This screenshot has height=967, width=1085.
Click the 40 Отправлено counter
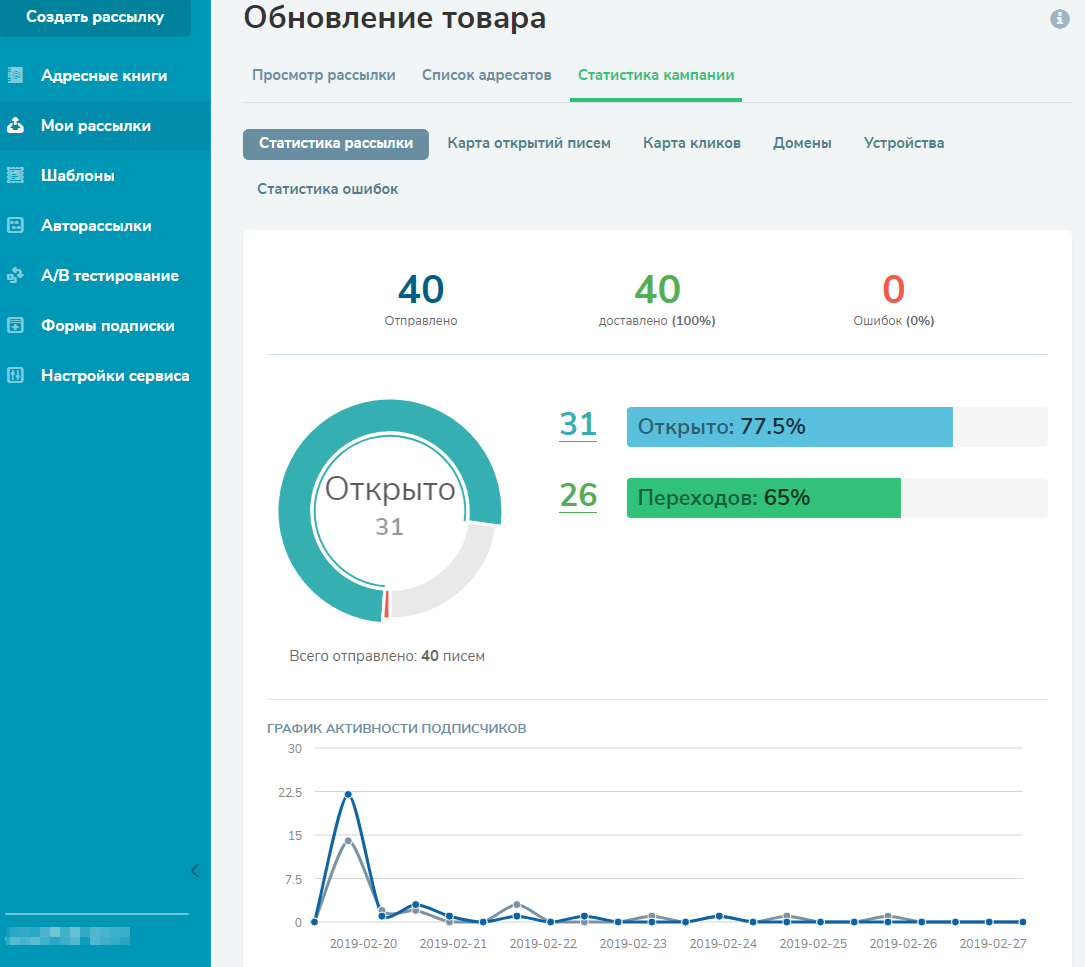coord(421,299)
